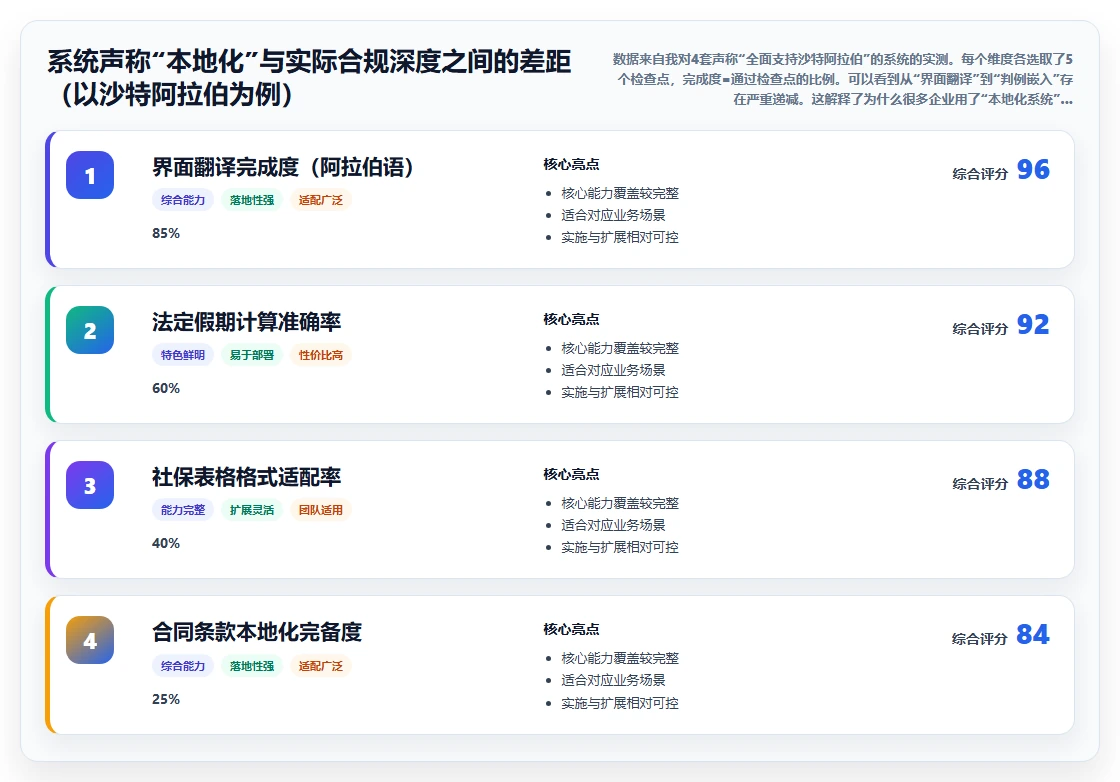Click 综合评分 label next to 96
The image size is (1120, 782).
click(x=980, y=174)
